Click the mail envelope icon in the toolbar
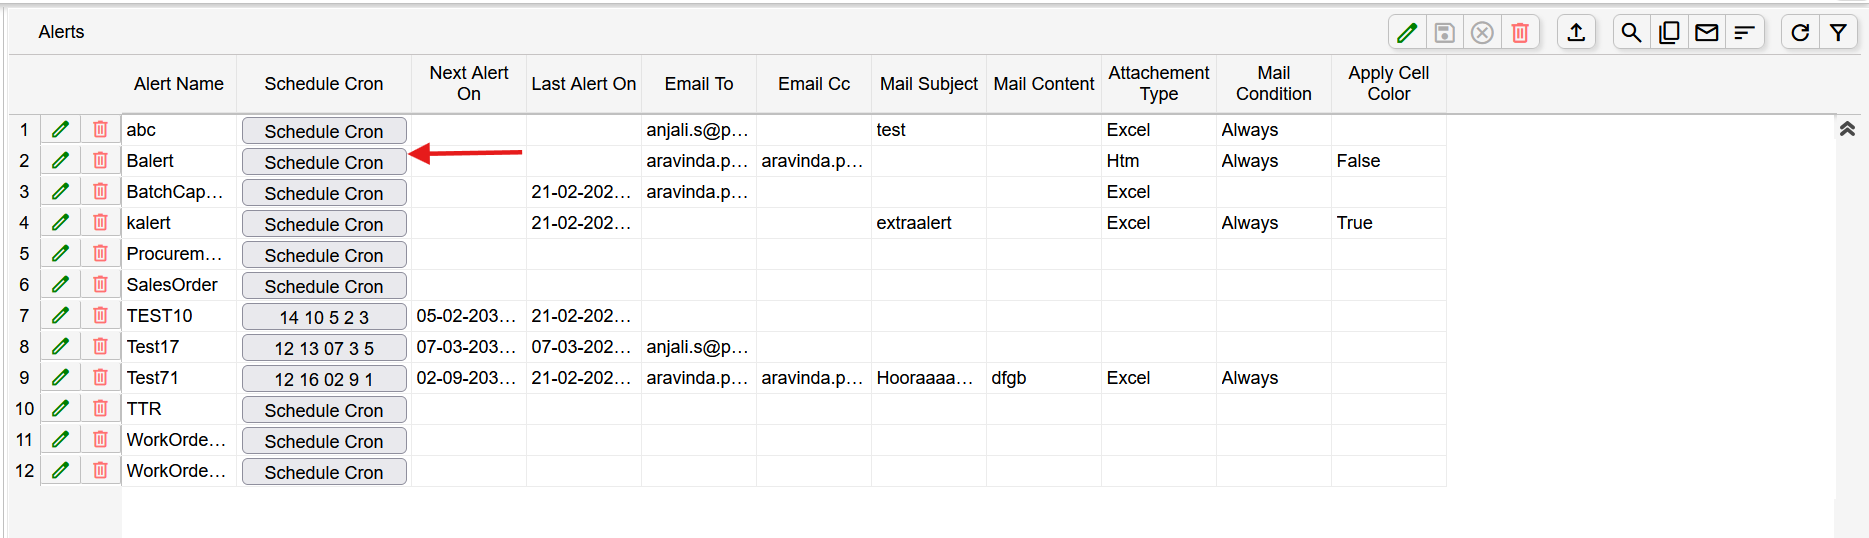 pos(1707,33)
